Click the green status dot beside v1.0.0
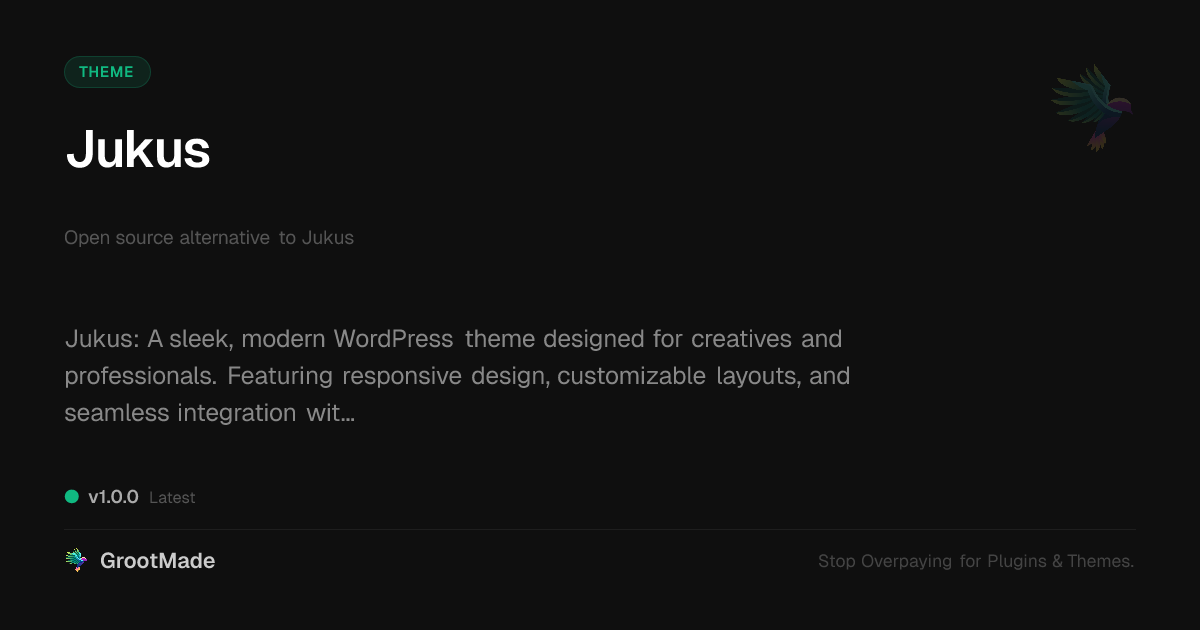The width and height of the screenshot is (1200, 630). pyautogui.click(x=72, y=497)
